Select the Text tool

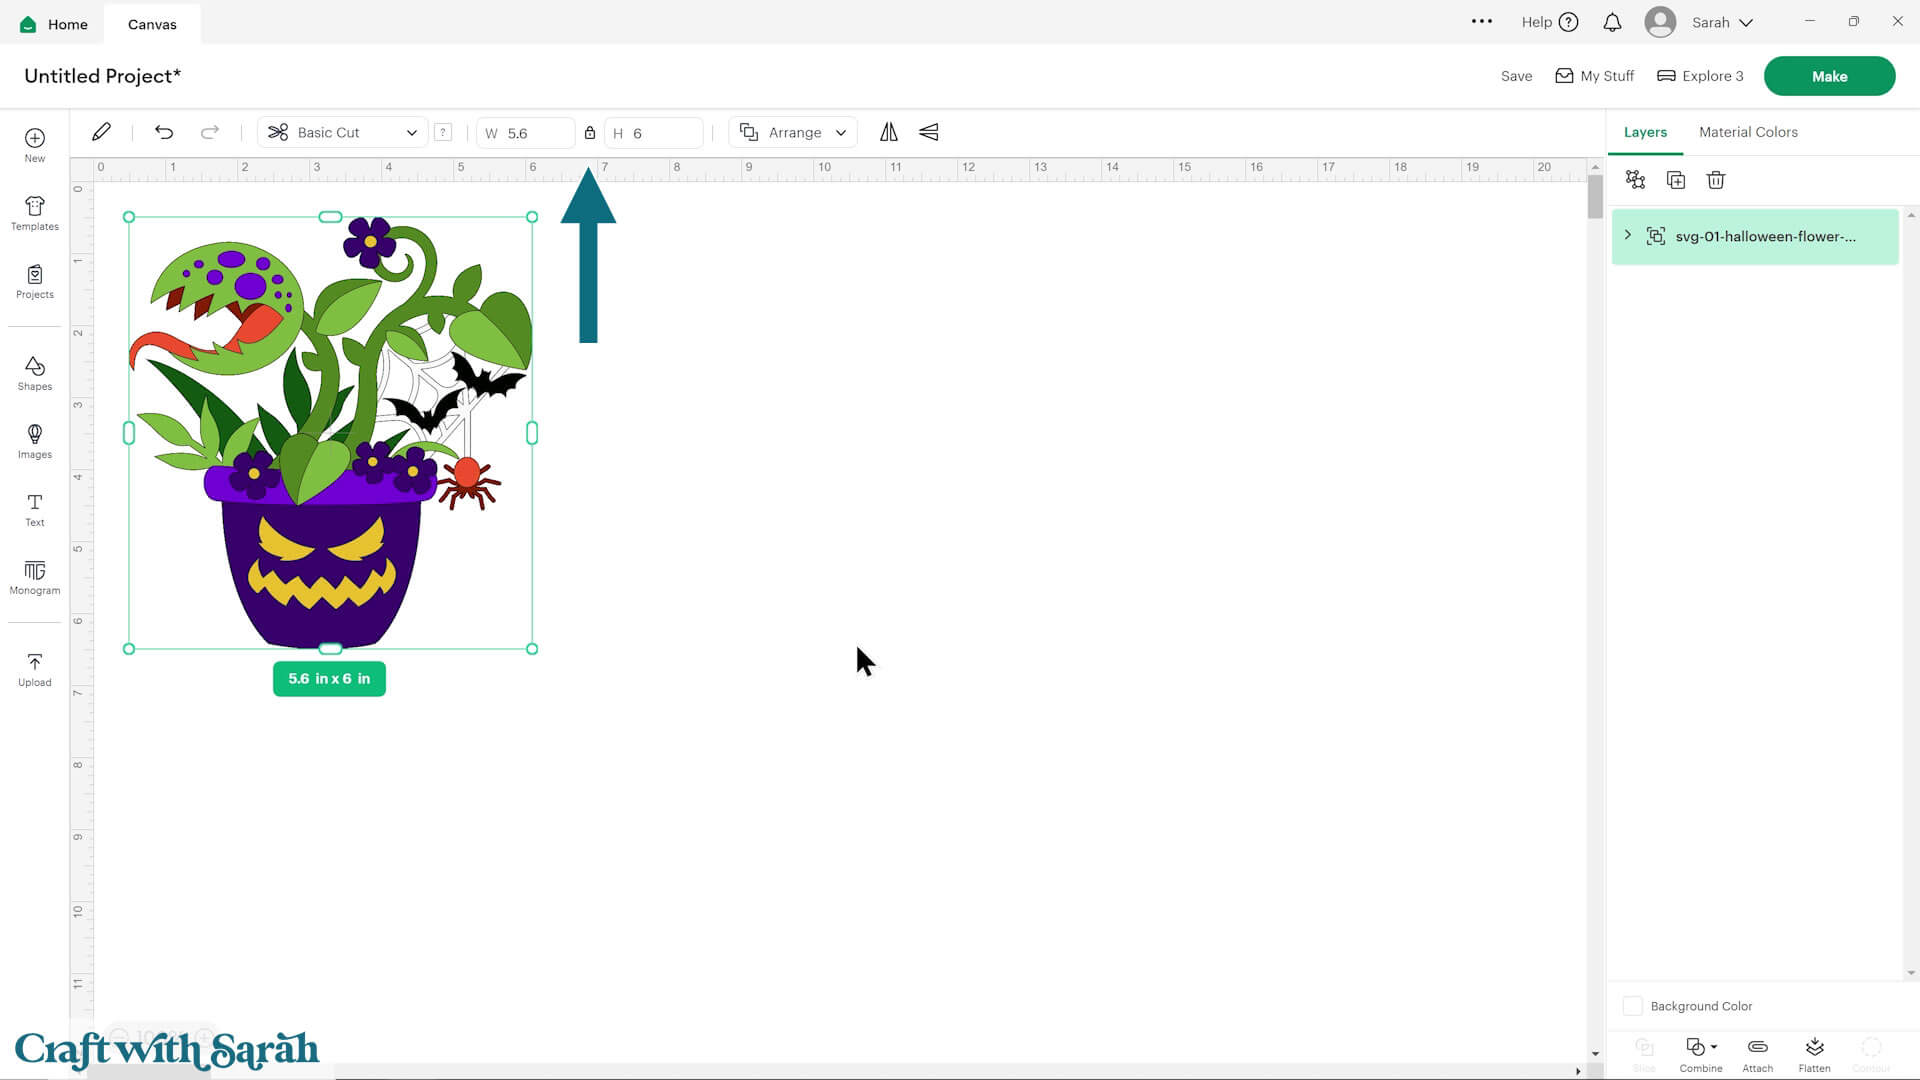34,508
